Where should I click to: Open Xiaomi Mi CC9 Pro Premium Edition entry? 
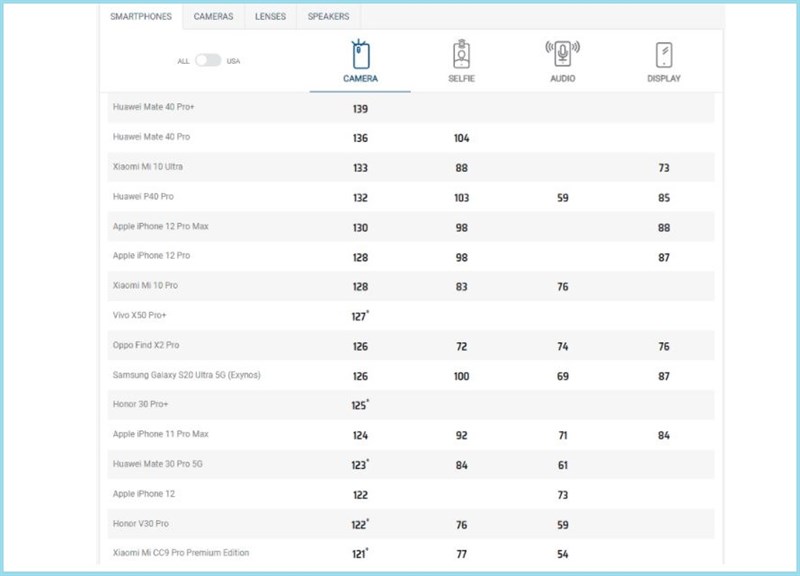pos(181,553)
